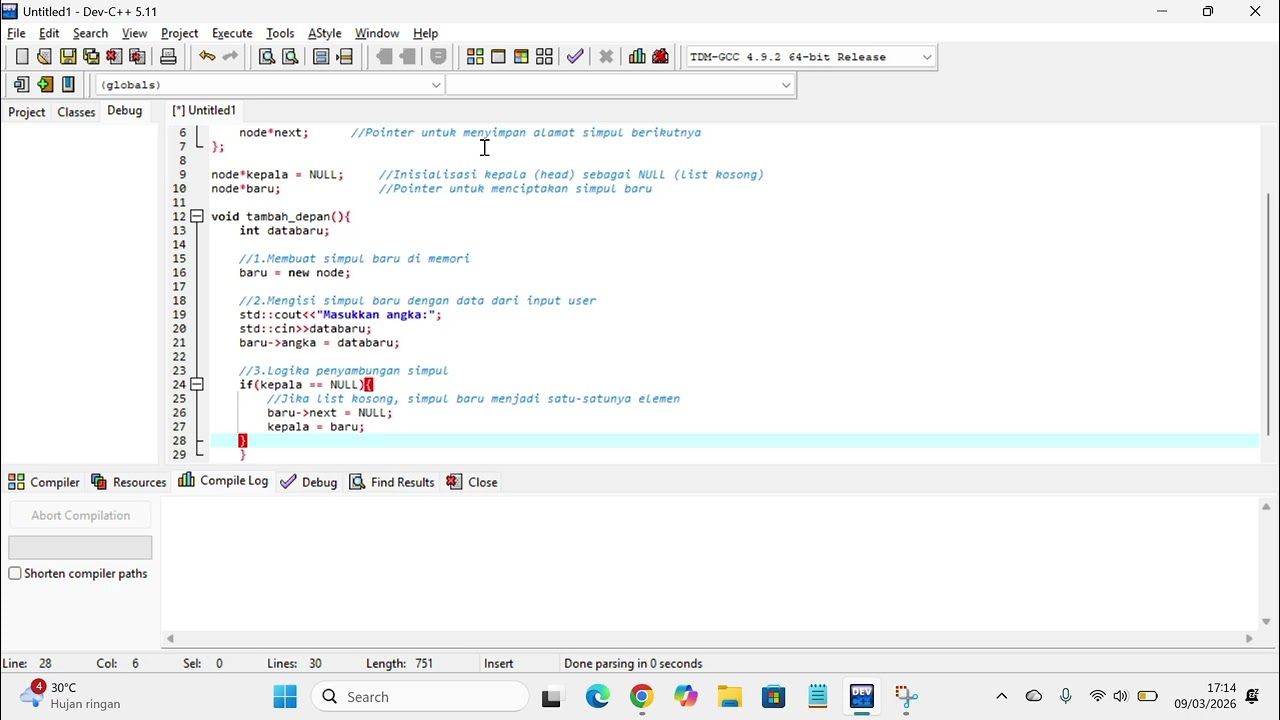Open File Explorer from the taskbar
Screen dimensions: 1280x720
coord(729,697)
